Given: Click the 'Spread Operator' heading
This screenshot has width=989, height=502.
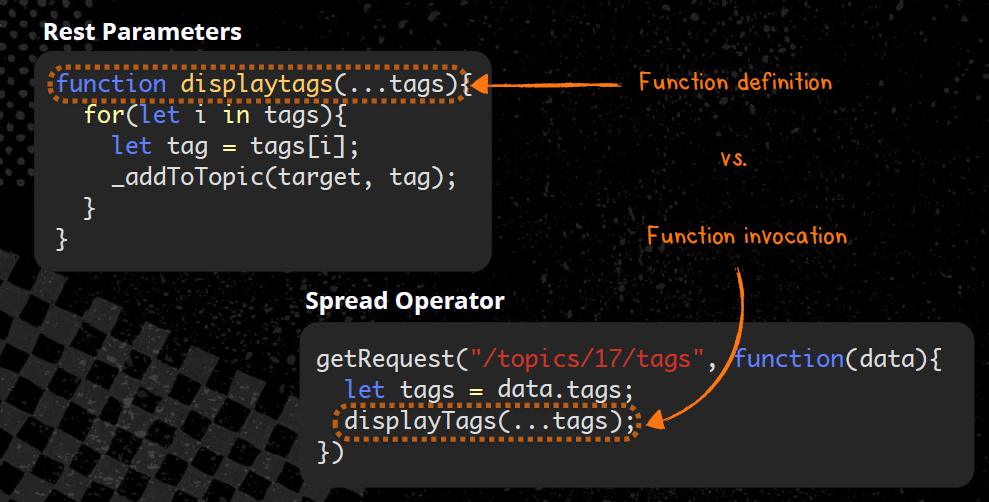Looking at the screenshot, I should (x=405, y=301).
